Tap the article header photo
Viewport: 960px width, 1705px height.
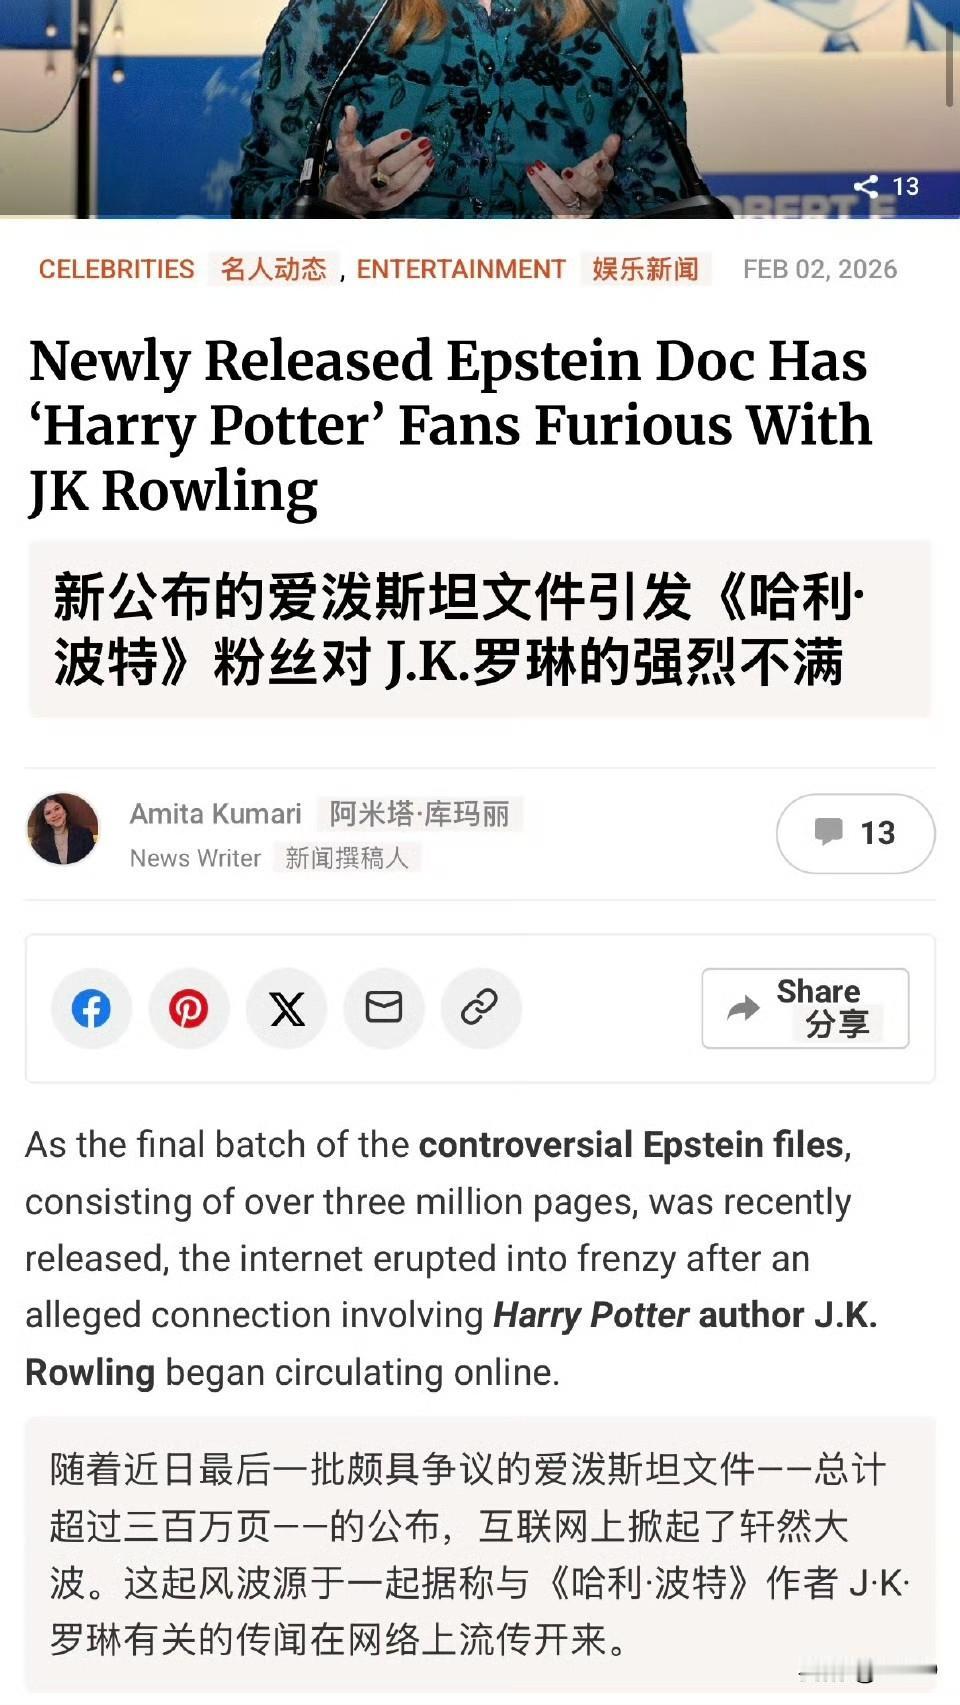[x=480, y=108]
